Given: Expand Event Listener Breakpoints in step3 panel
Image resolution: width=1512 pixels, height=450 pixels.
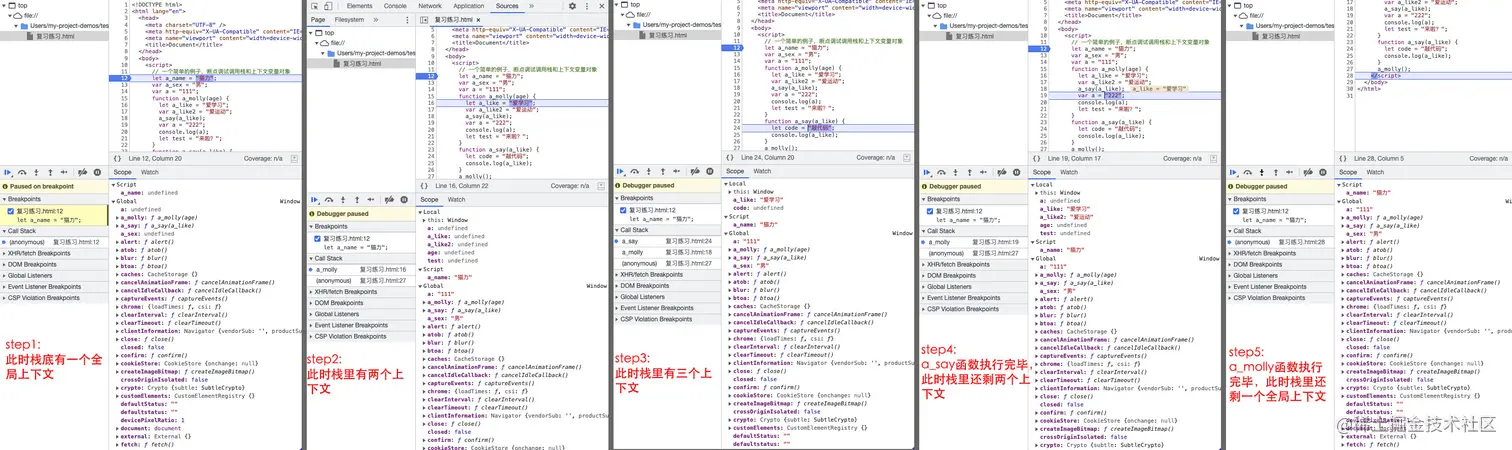Looking at the screenshot, I should click(667, 308).
